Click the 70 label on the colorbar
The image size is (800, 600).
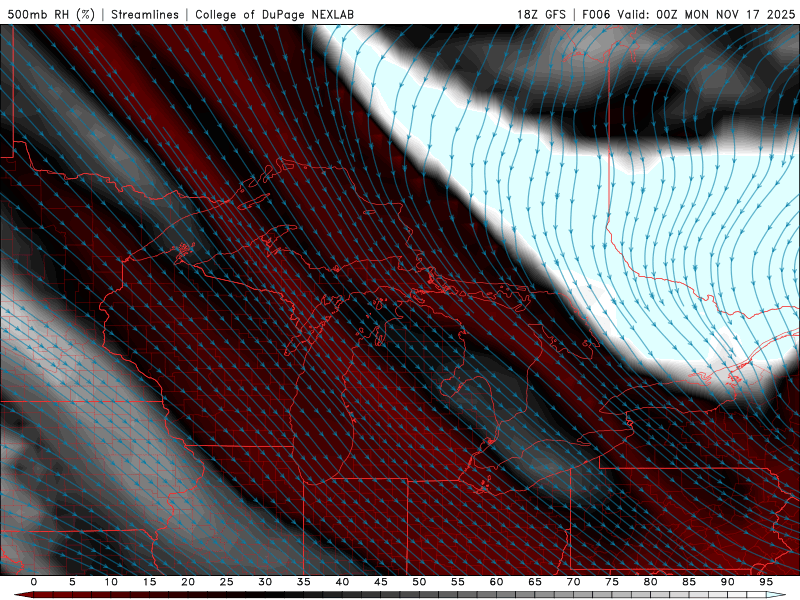[x=573, y=582]
